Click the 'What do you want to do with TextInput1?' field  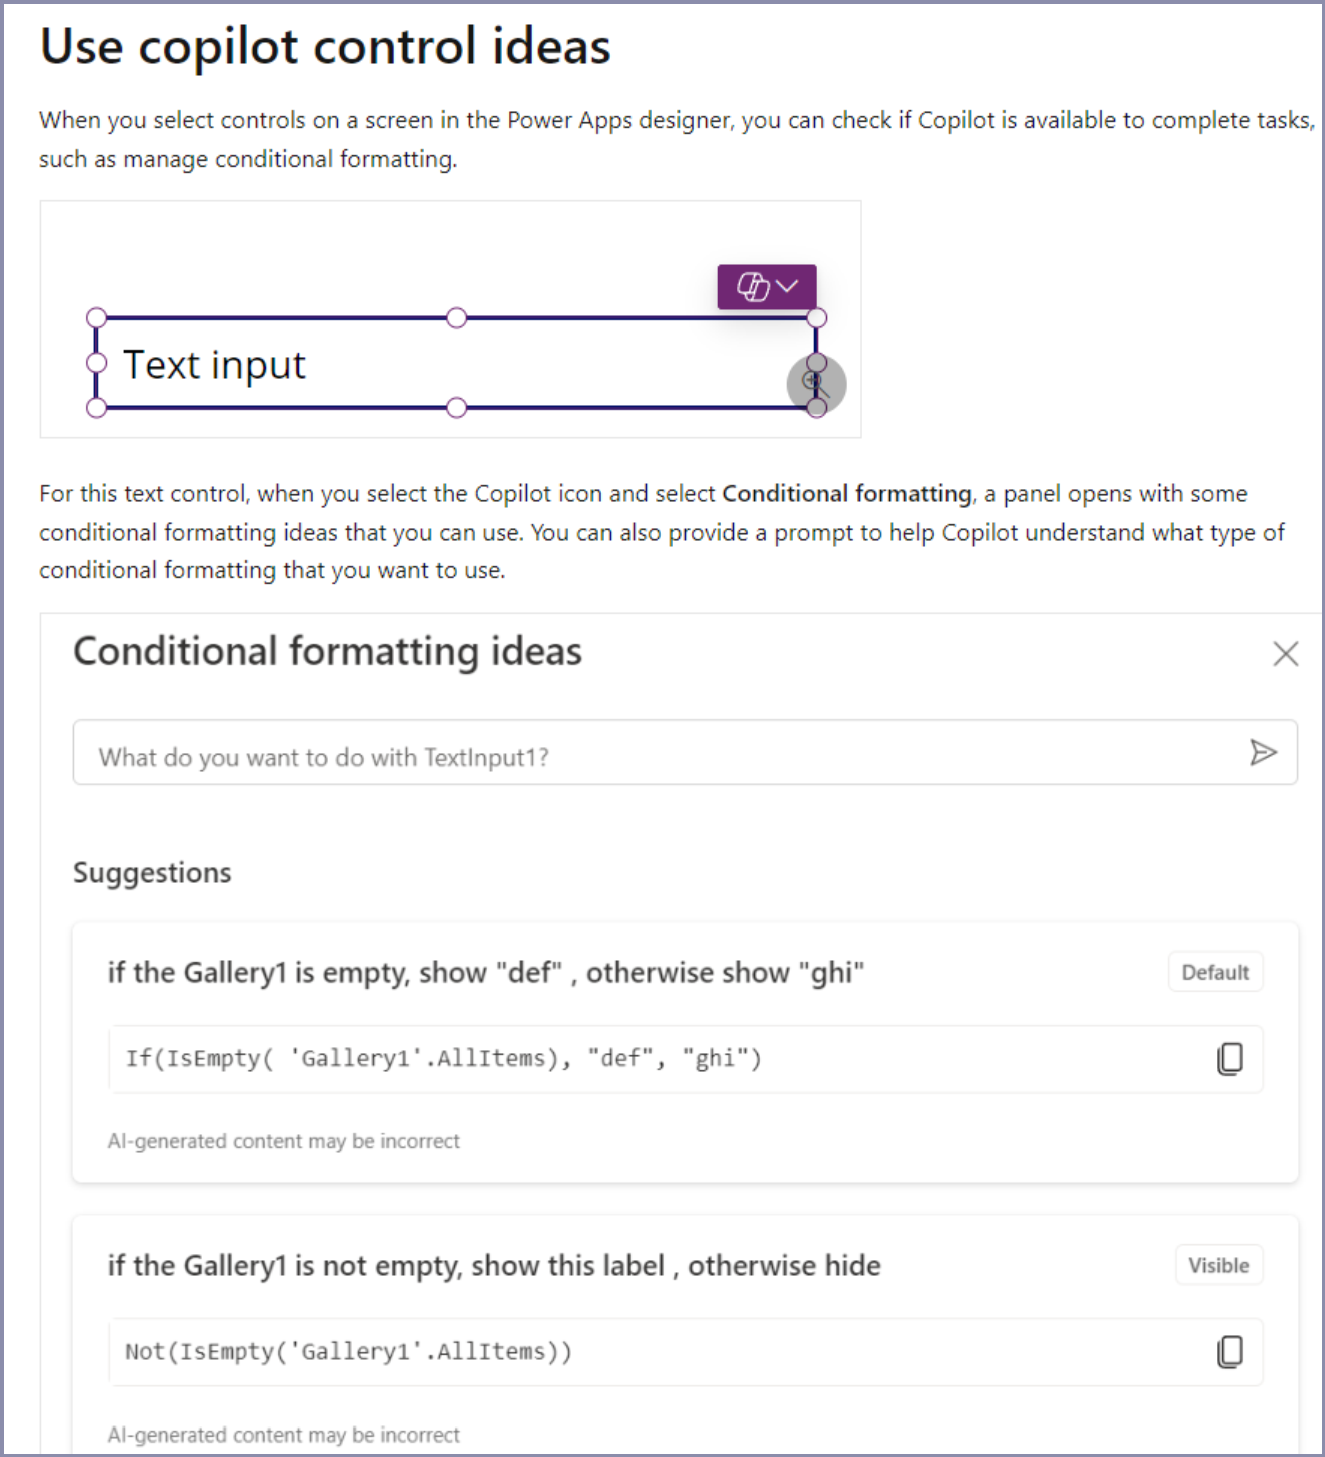[660, 756]
